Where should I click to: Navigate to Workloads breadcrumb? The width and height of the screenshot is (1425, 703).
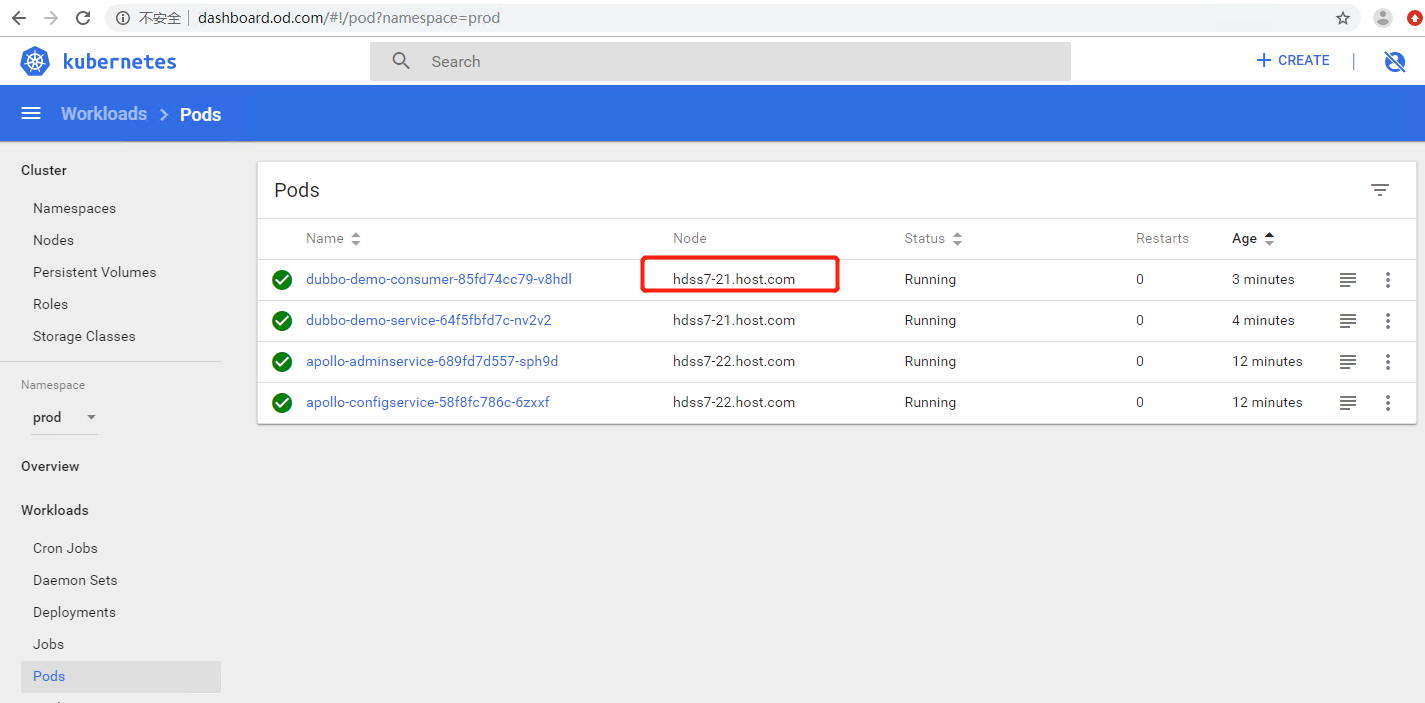(104, 114)
